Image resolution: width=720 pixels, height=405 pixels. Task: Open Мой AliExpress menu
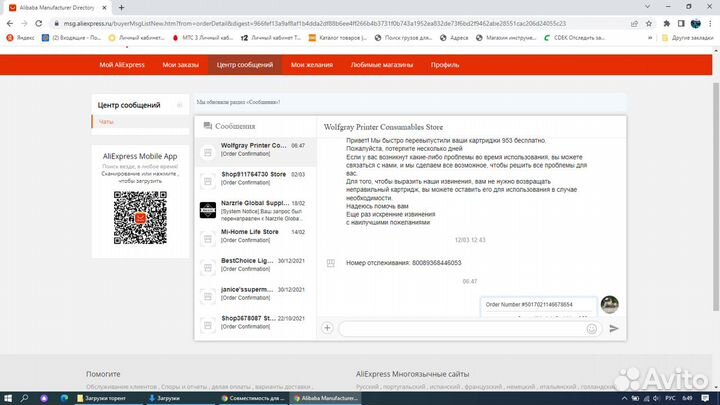[x=122, y=65]
